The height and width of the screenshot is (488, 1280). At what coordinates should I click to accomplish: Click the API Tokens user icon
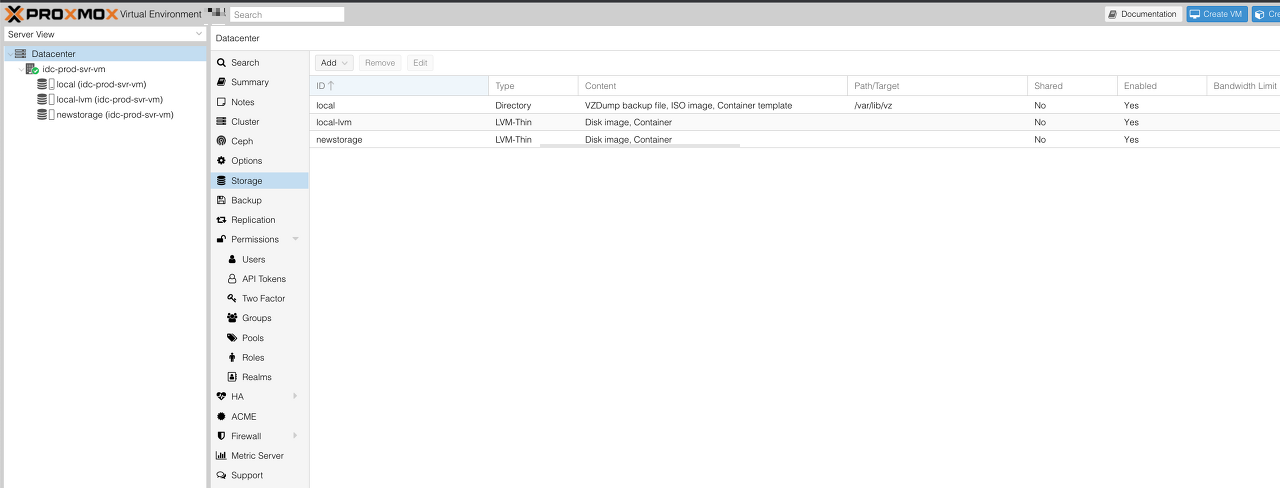(232, 279)
